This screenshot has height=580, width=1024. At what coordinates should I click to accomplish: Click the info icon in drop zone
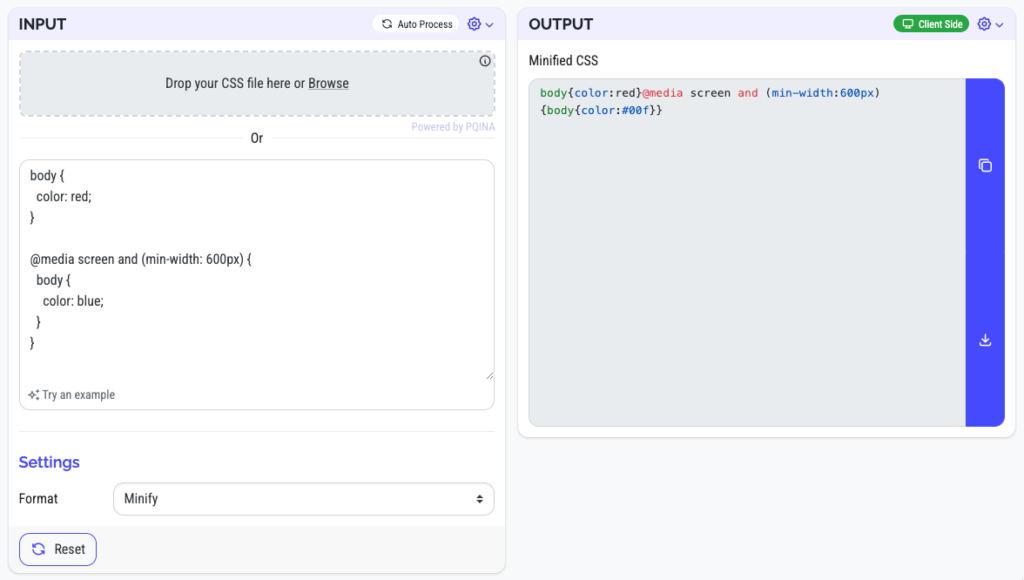point(485,61)
